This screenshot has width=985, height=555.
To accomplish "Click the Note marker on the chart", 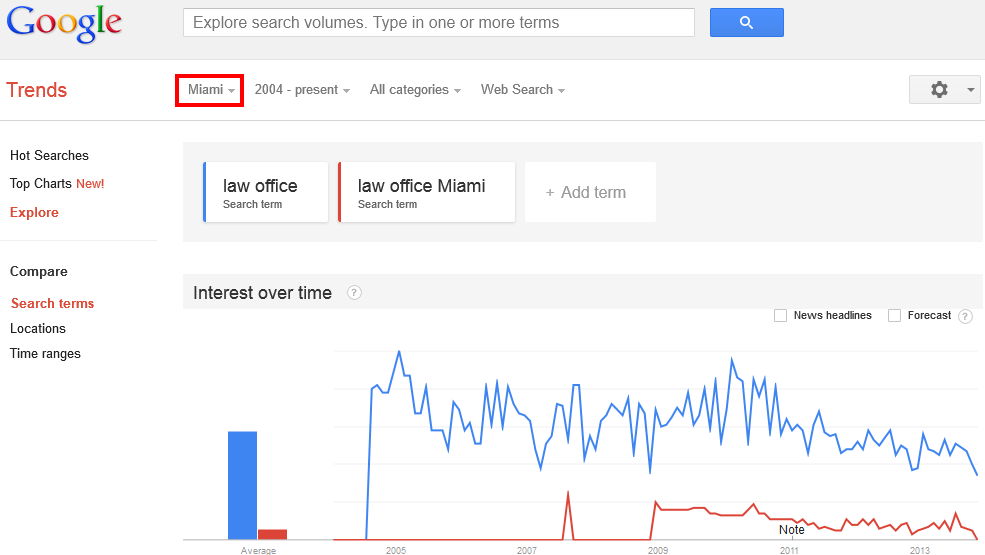I will click(x=792, y=530).
